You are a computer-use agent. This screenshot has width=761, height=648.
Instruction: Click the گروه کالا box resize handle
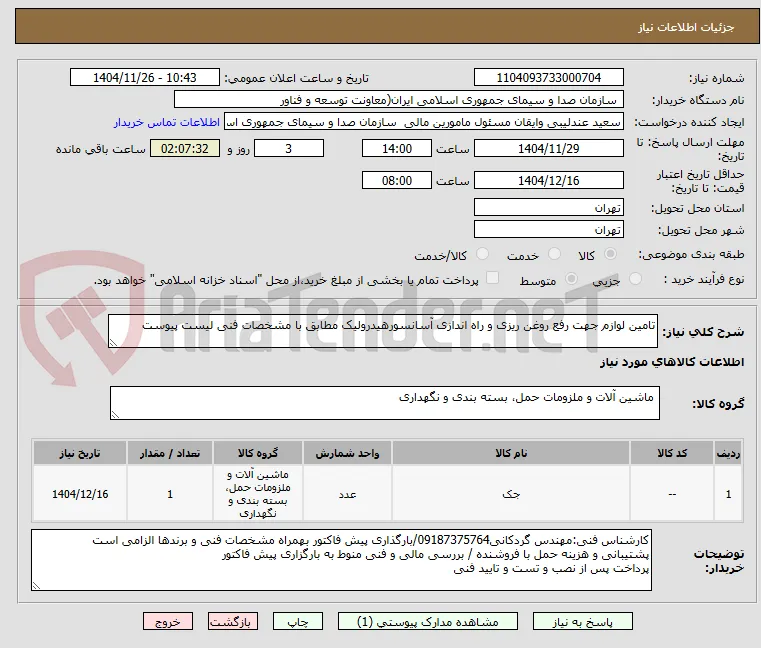(x=115, y=415)
